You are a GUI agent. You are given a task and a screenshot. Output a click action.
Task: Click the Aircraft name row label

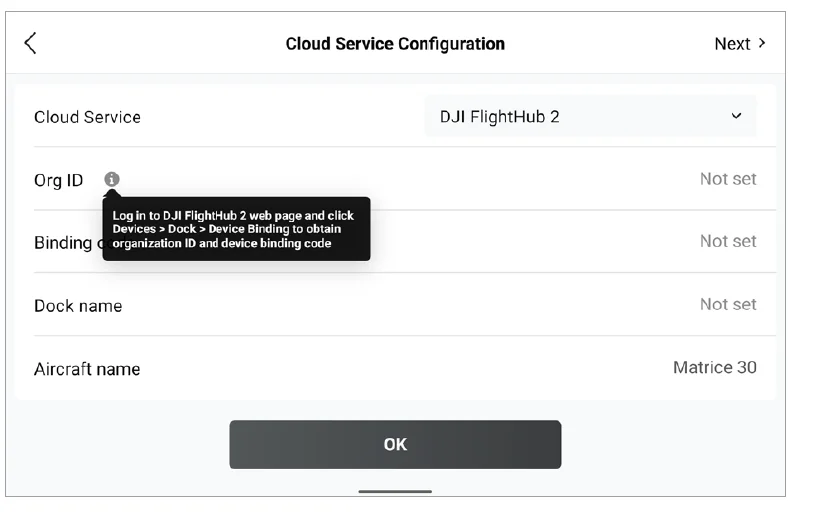[x=87, y=369]
